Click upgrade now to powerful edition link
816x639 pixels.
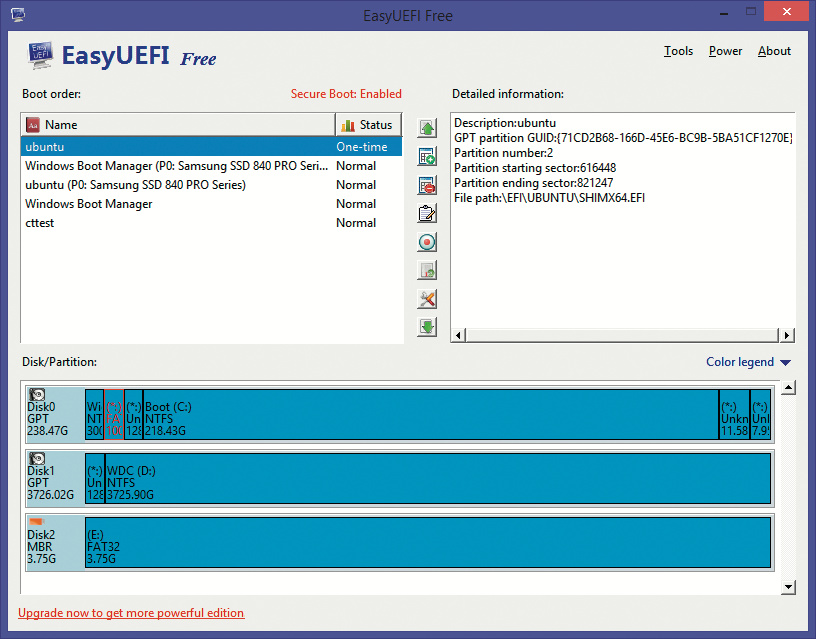coord(131,613)
